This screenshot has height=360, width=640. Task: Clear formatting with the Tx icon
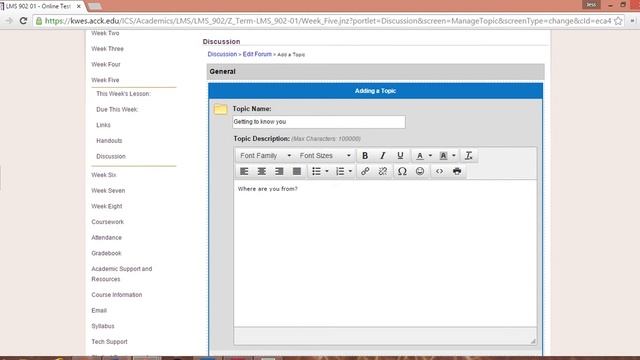469,156
